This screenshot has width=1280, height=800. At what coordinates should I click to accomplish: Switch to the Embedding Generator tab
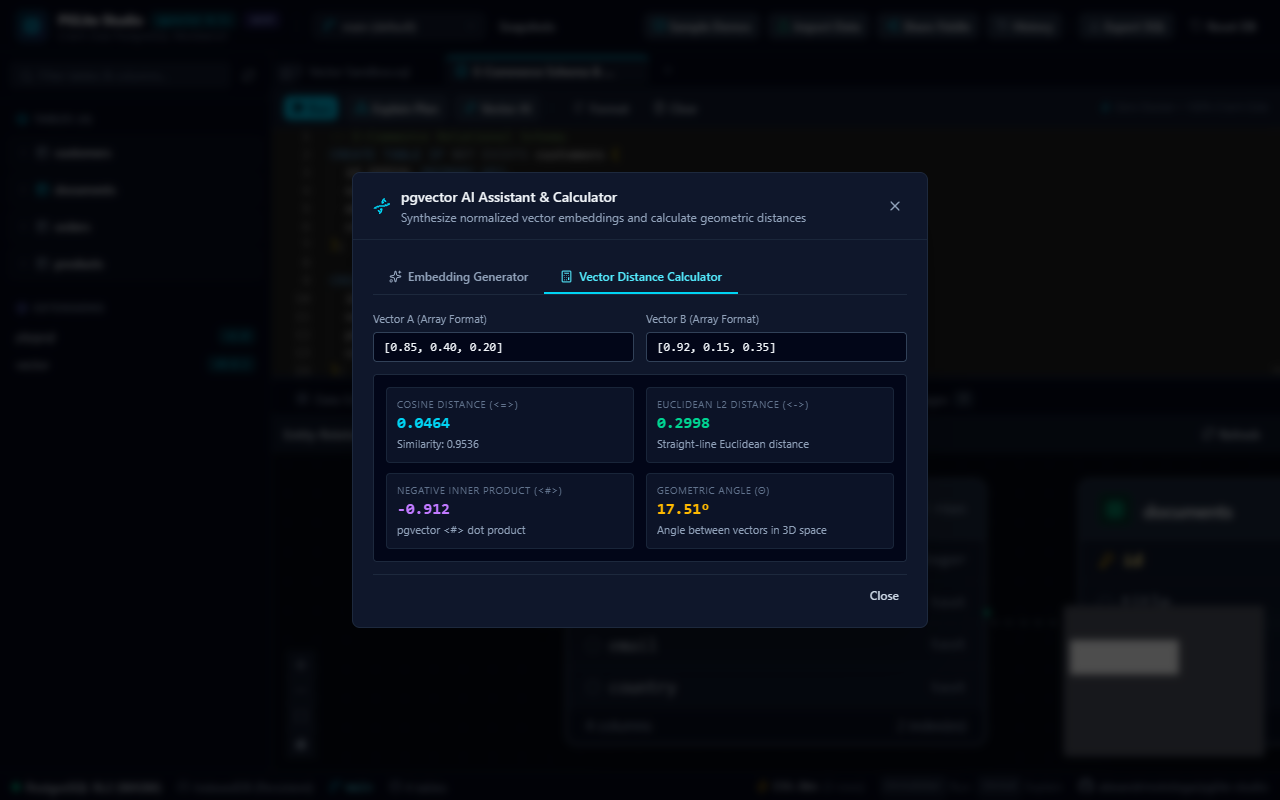pyautogui.click(x=458, y=277)
